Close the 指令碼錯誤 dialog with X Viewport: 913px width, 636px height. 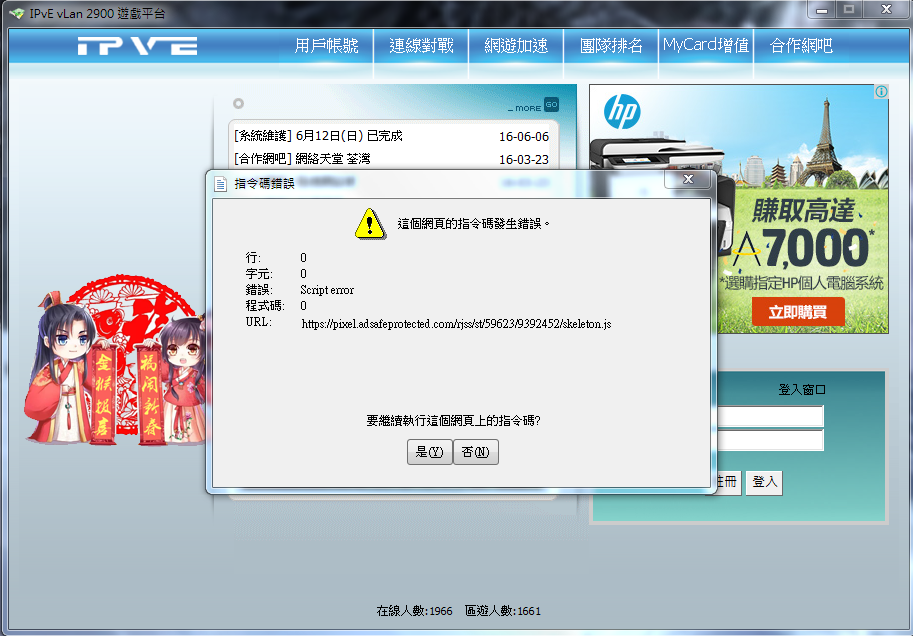point(688,179)
